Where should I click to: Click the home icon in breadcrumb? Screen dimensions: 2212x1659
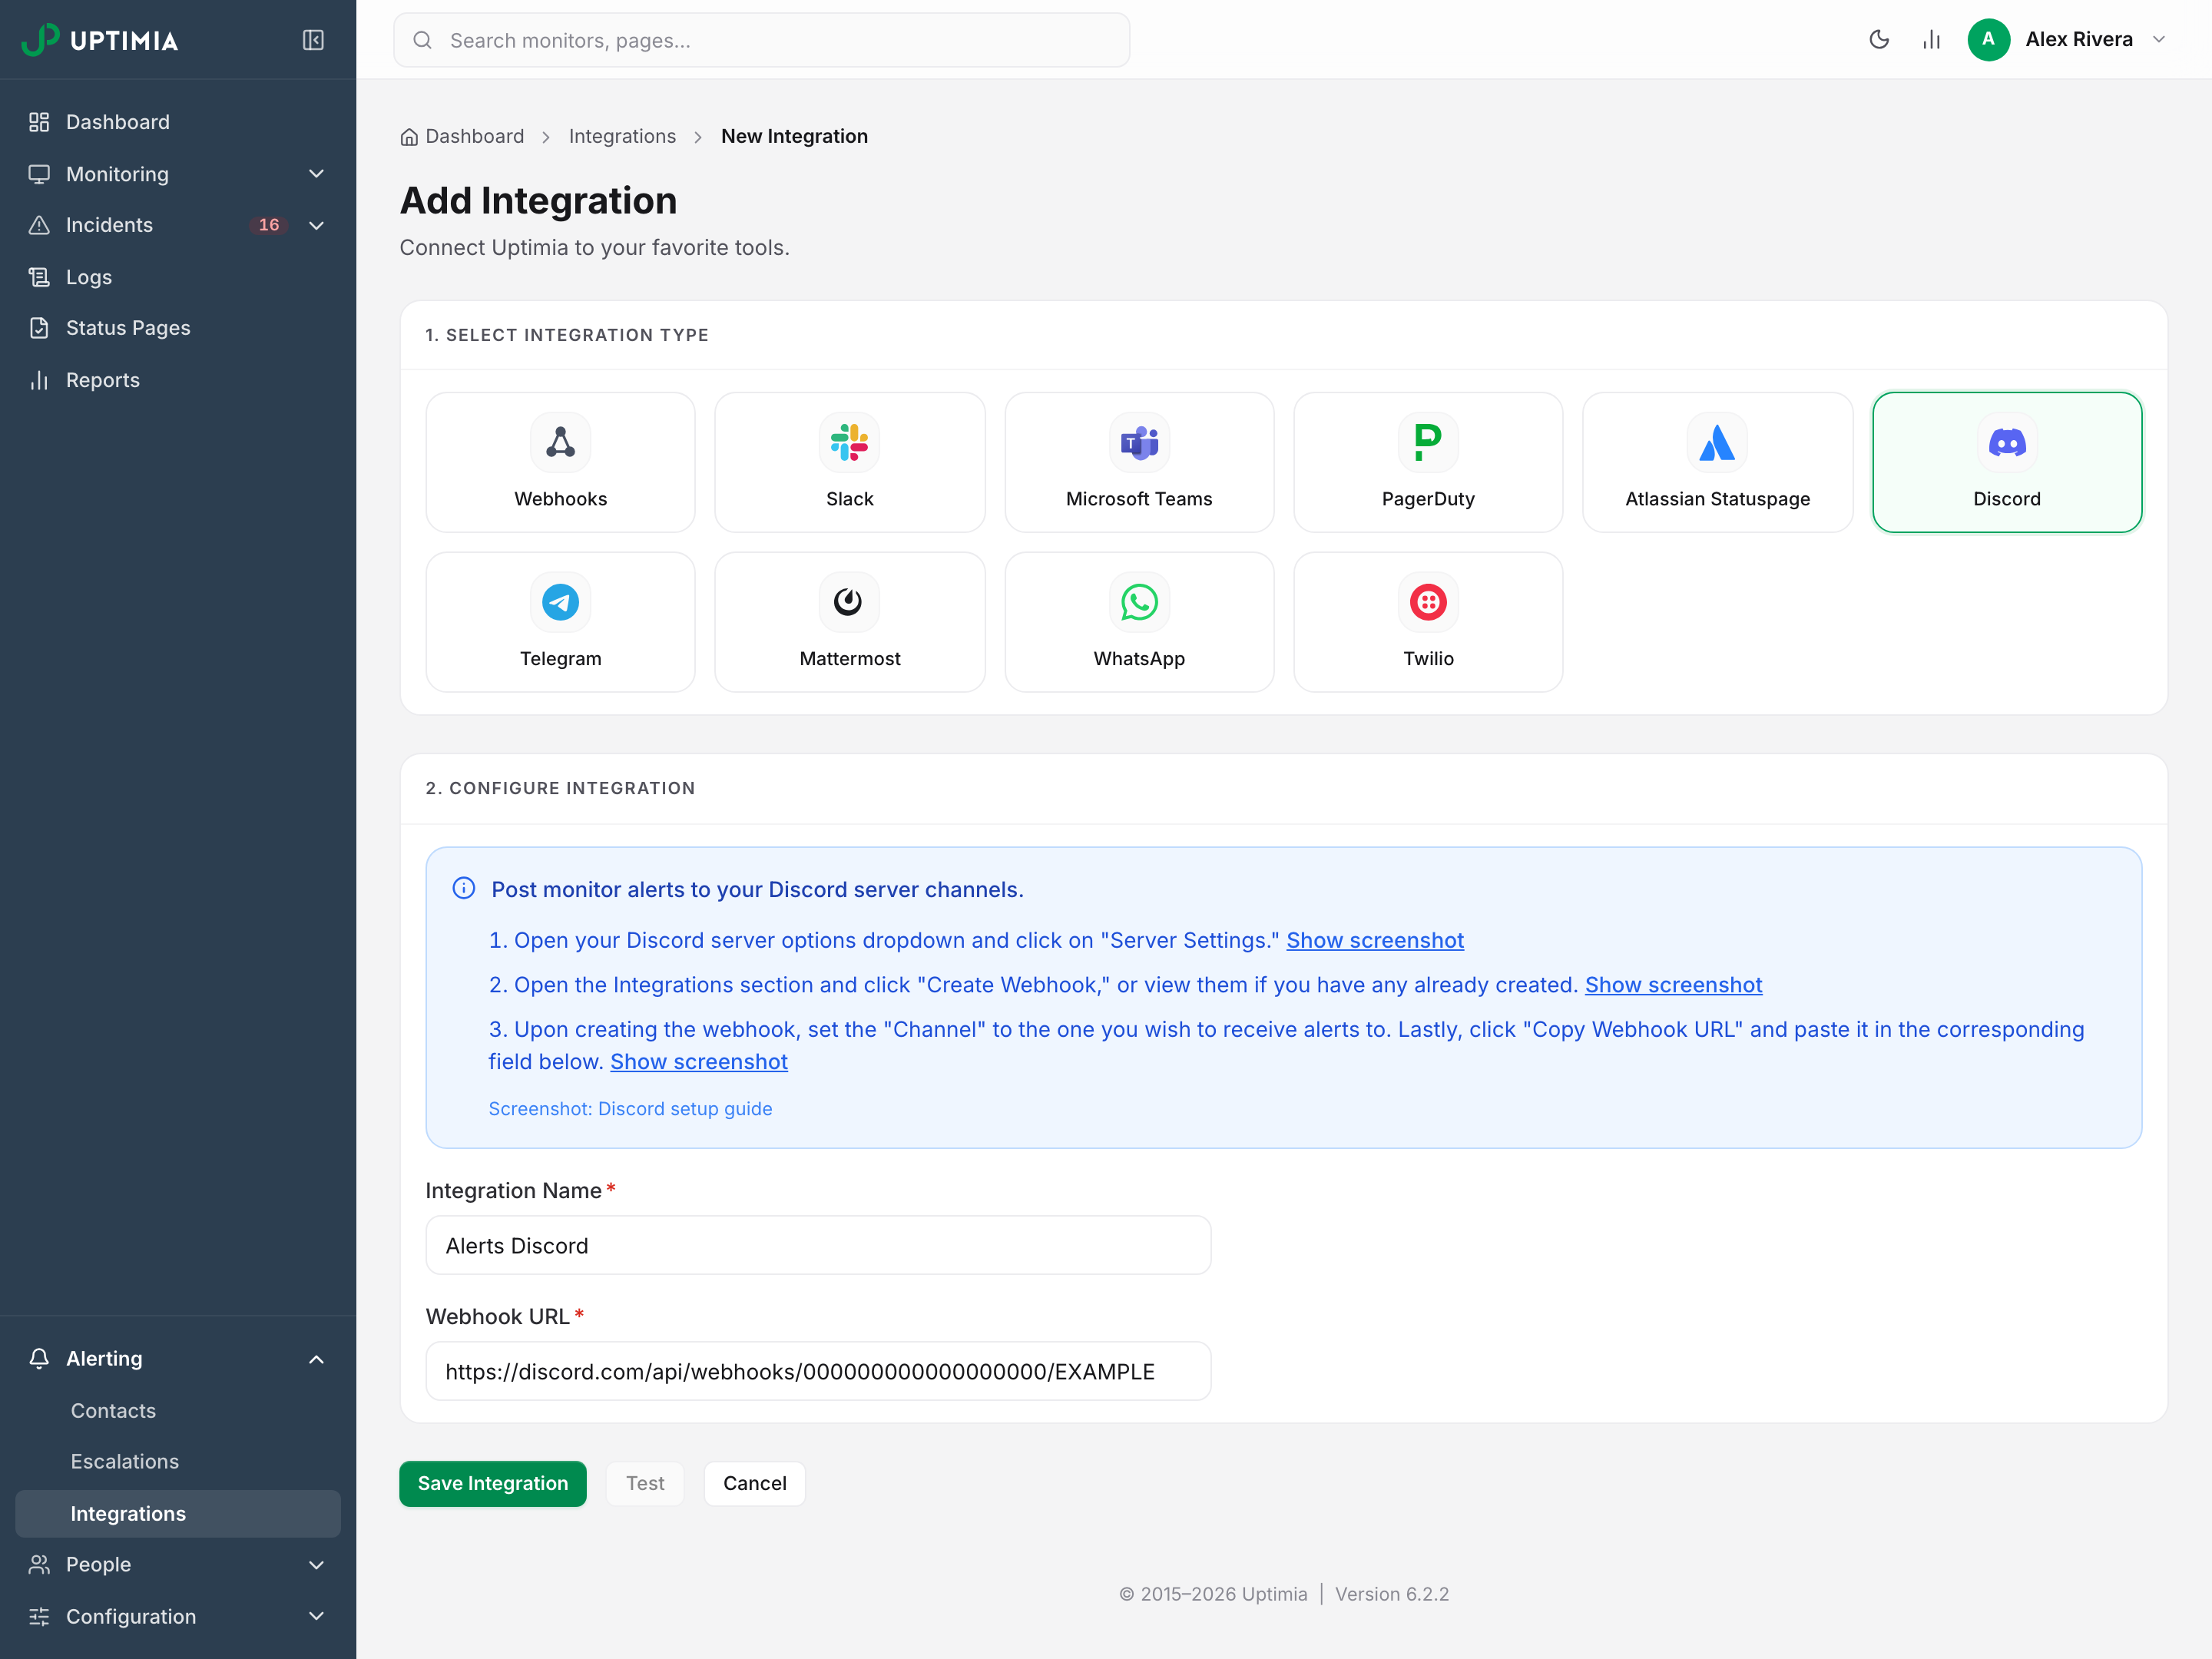409,137
